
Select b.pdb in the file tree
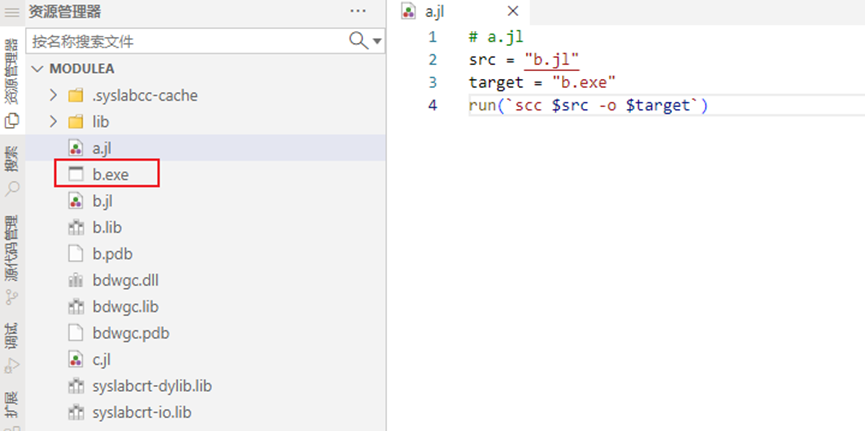[x=205, y=254]
